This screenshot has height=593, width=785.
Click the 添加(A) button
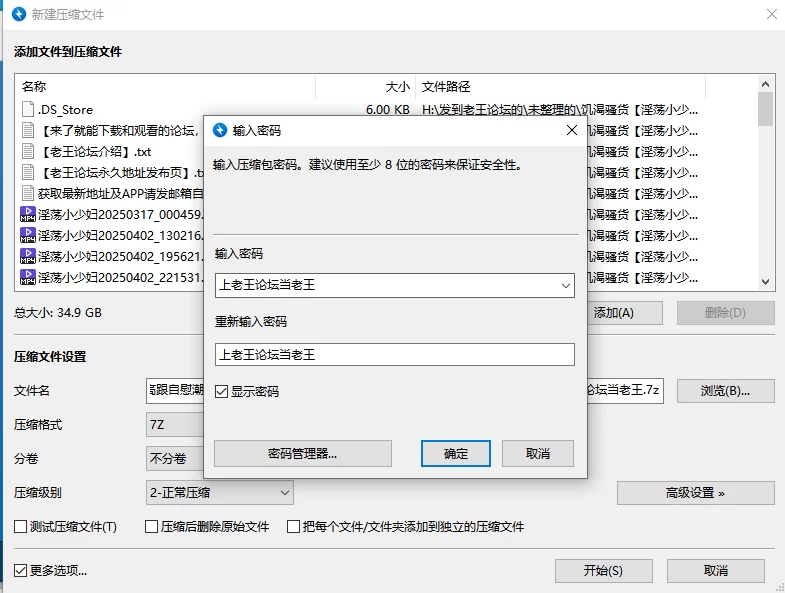pos(625,313)
